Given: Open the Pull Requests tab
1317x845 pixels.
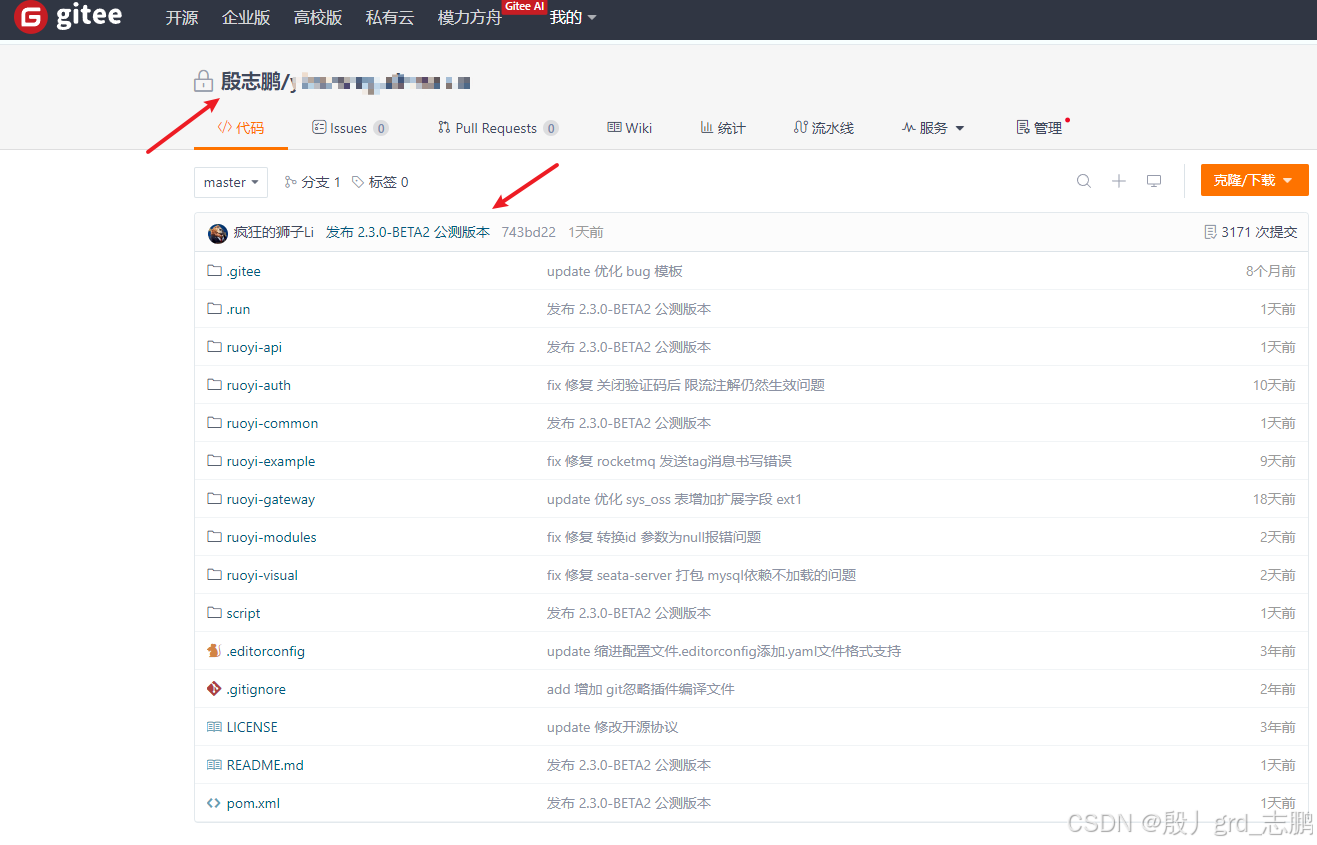Looking at the screenshot, I should click(x=498, y=128).
